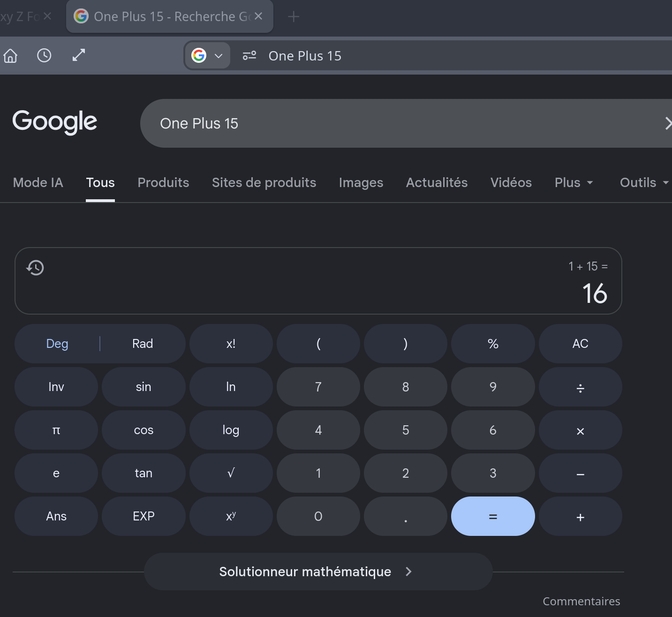Tap the division ÷ key

coord(580,387)
